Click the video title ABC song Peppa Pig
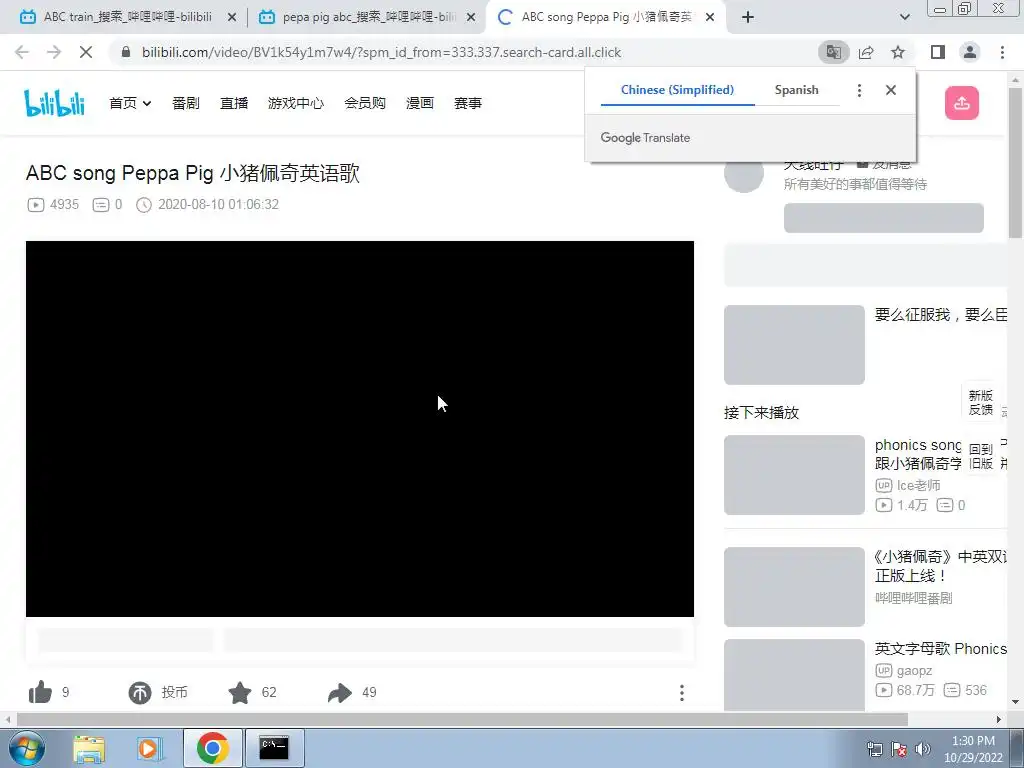Image resolution: width=1024 pixels, height=768 pixels. [193, 173]
